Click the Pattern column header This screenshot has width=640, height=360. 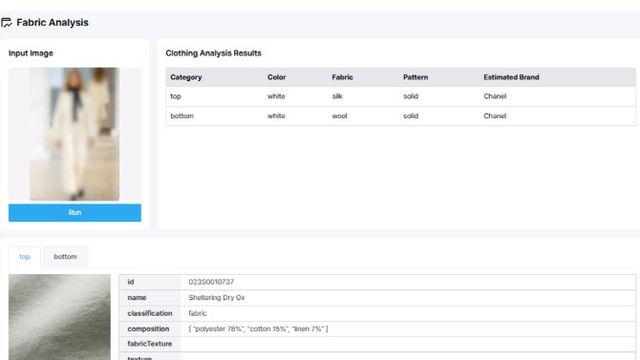[x=416, y=77]
